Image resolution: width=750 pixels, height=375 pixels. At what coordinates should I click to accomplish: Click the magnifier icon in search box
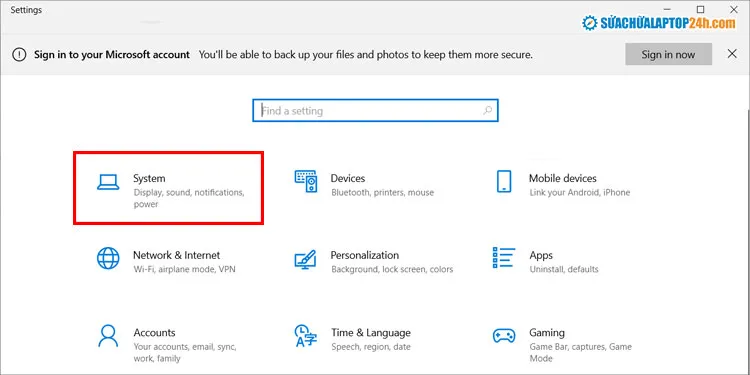point(487,110)
